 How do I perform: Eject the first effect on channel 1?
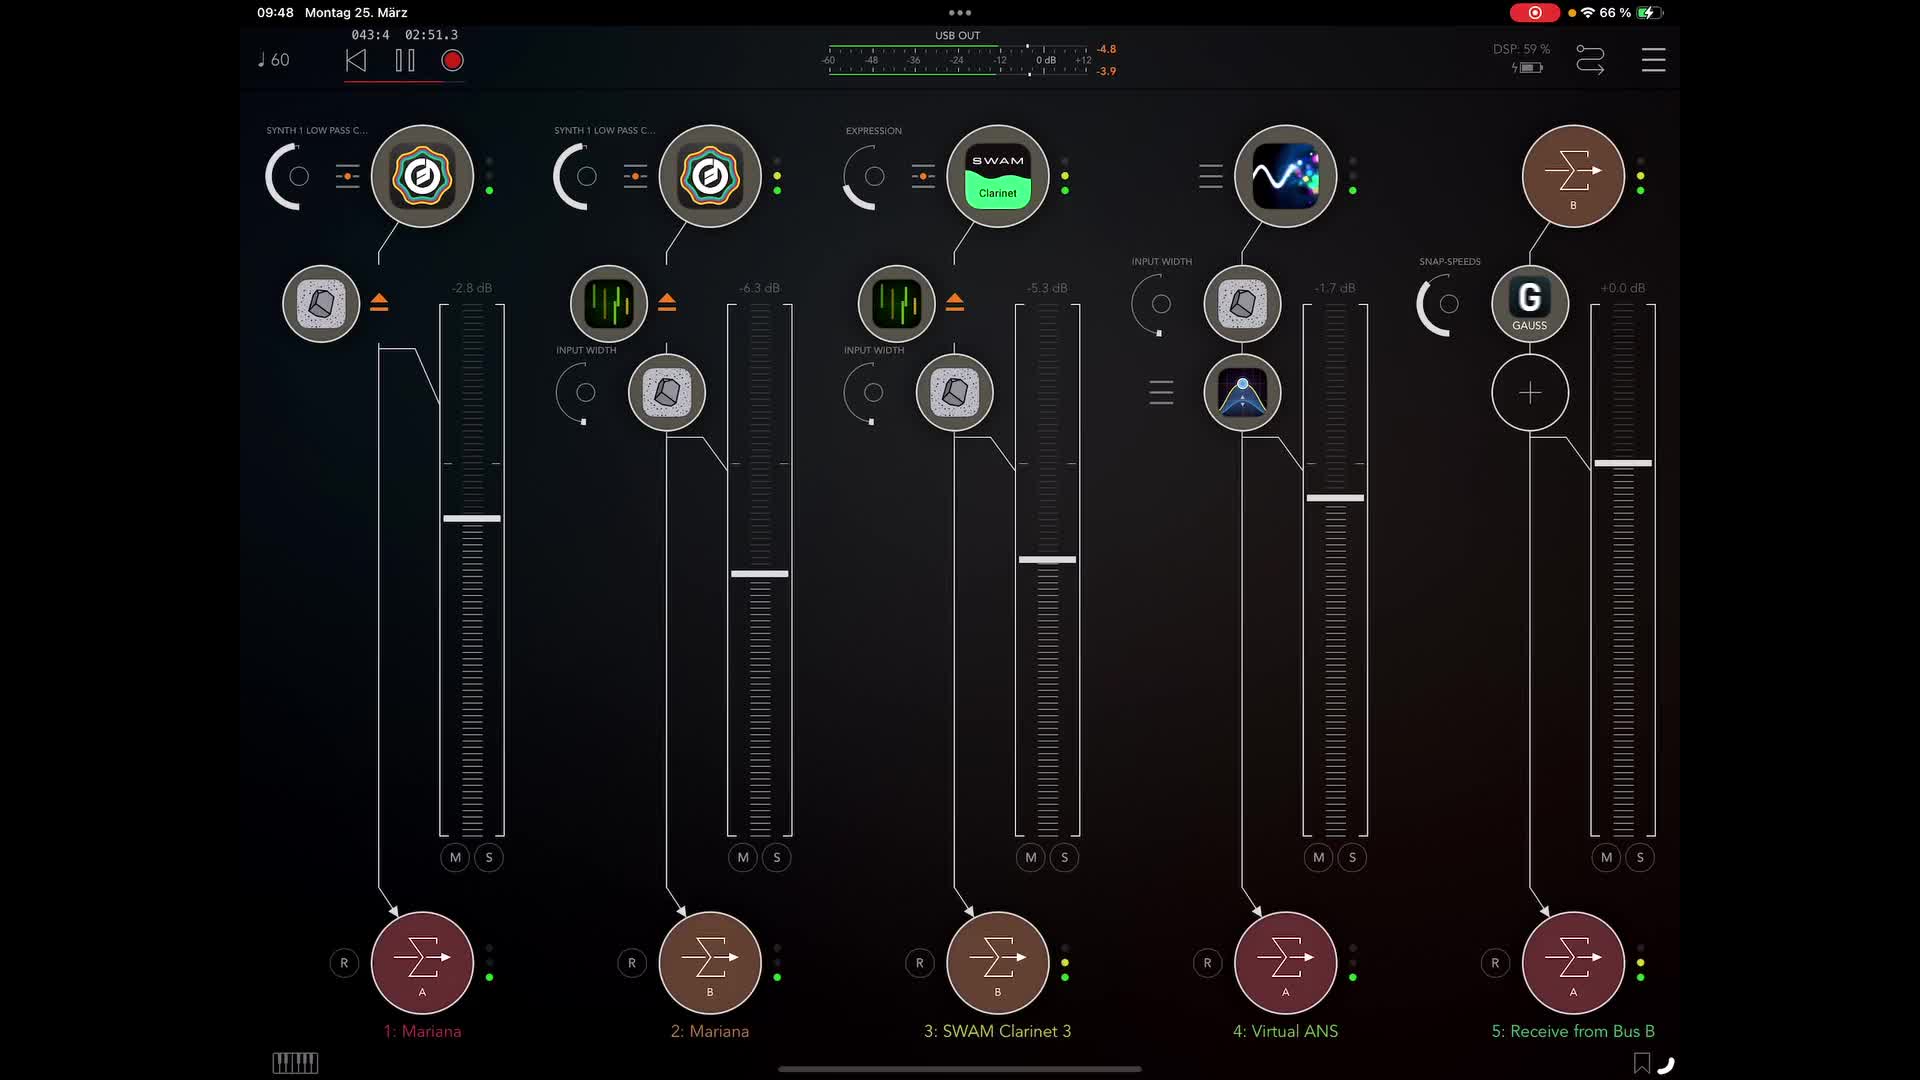(379, 302)
